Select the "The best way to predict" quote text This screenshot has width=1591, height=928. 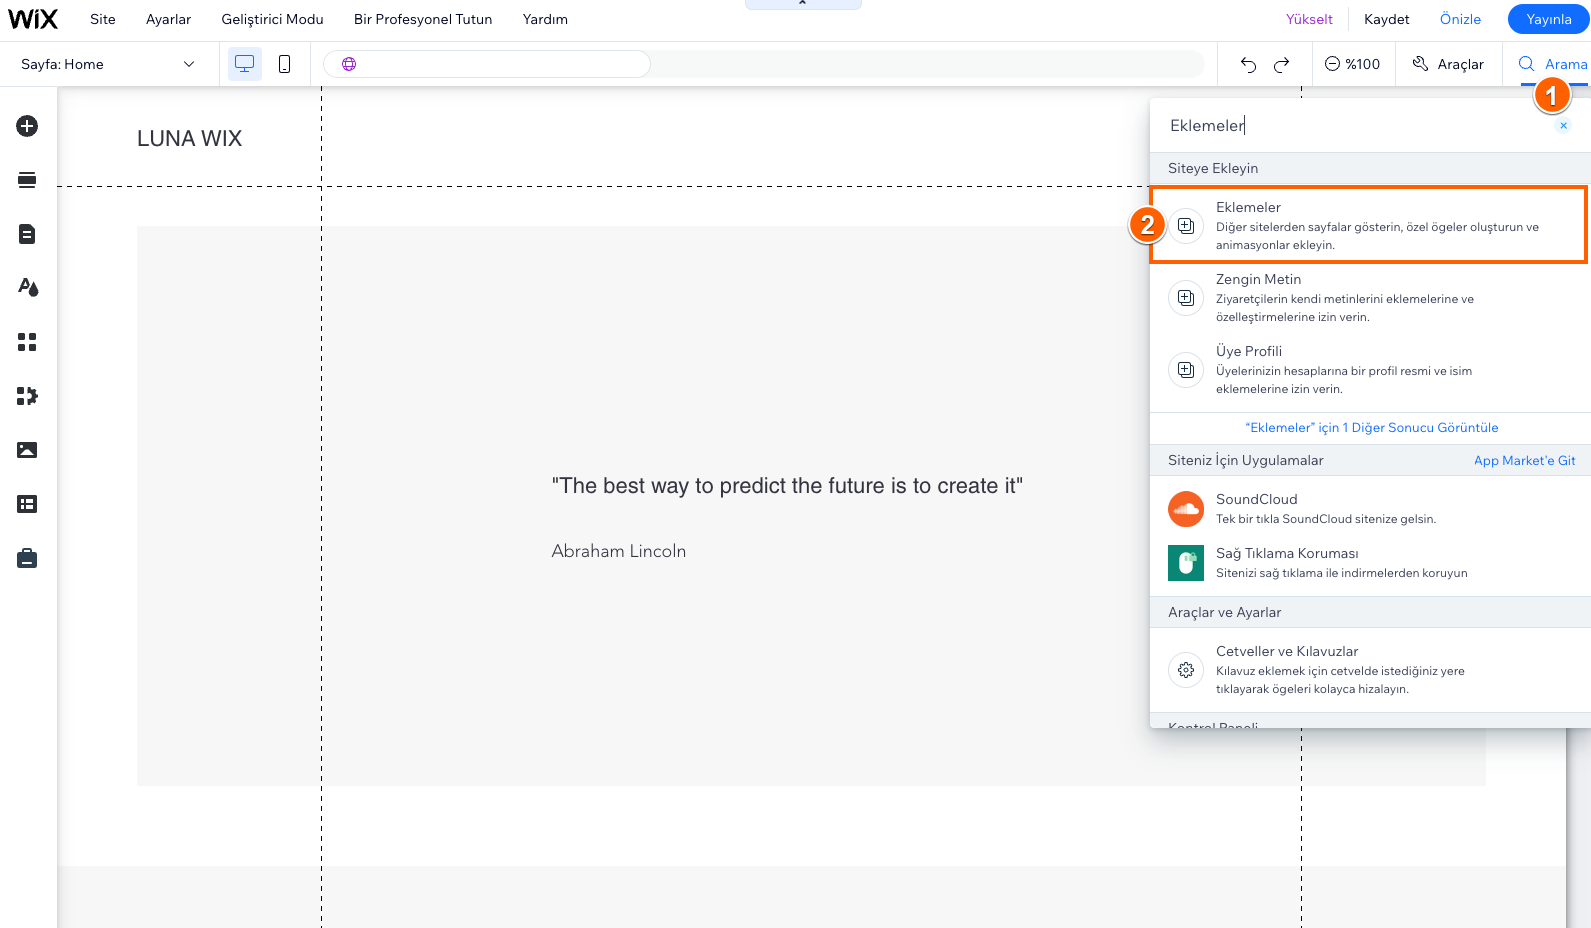coord(787,486)
